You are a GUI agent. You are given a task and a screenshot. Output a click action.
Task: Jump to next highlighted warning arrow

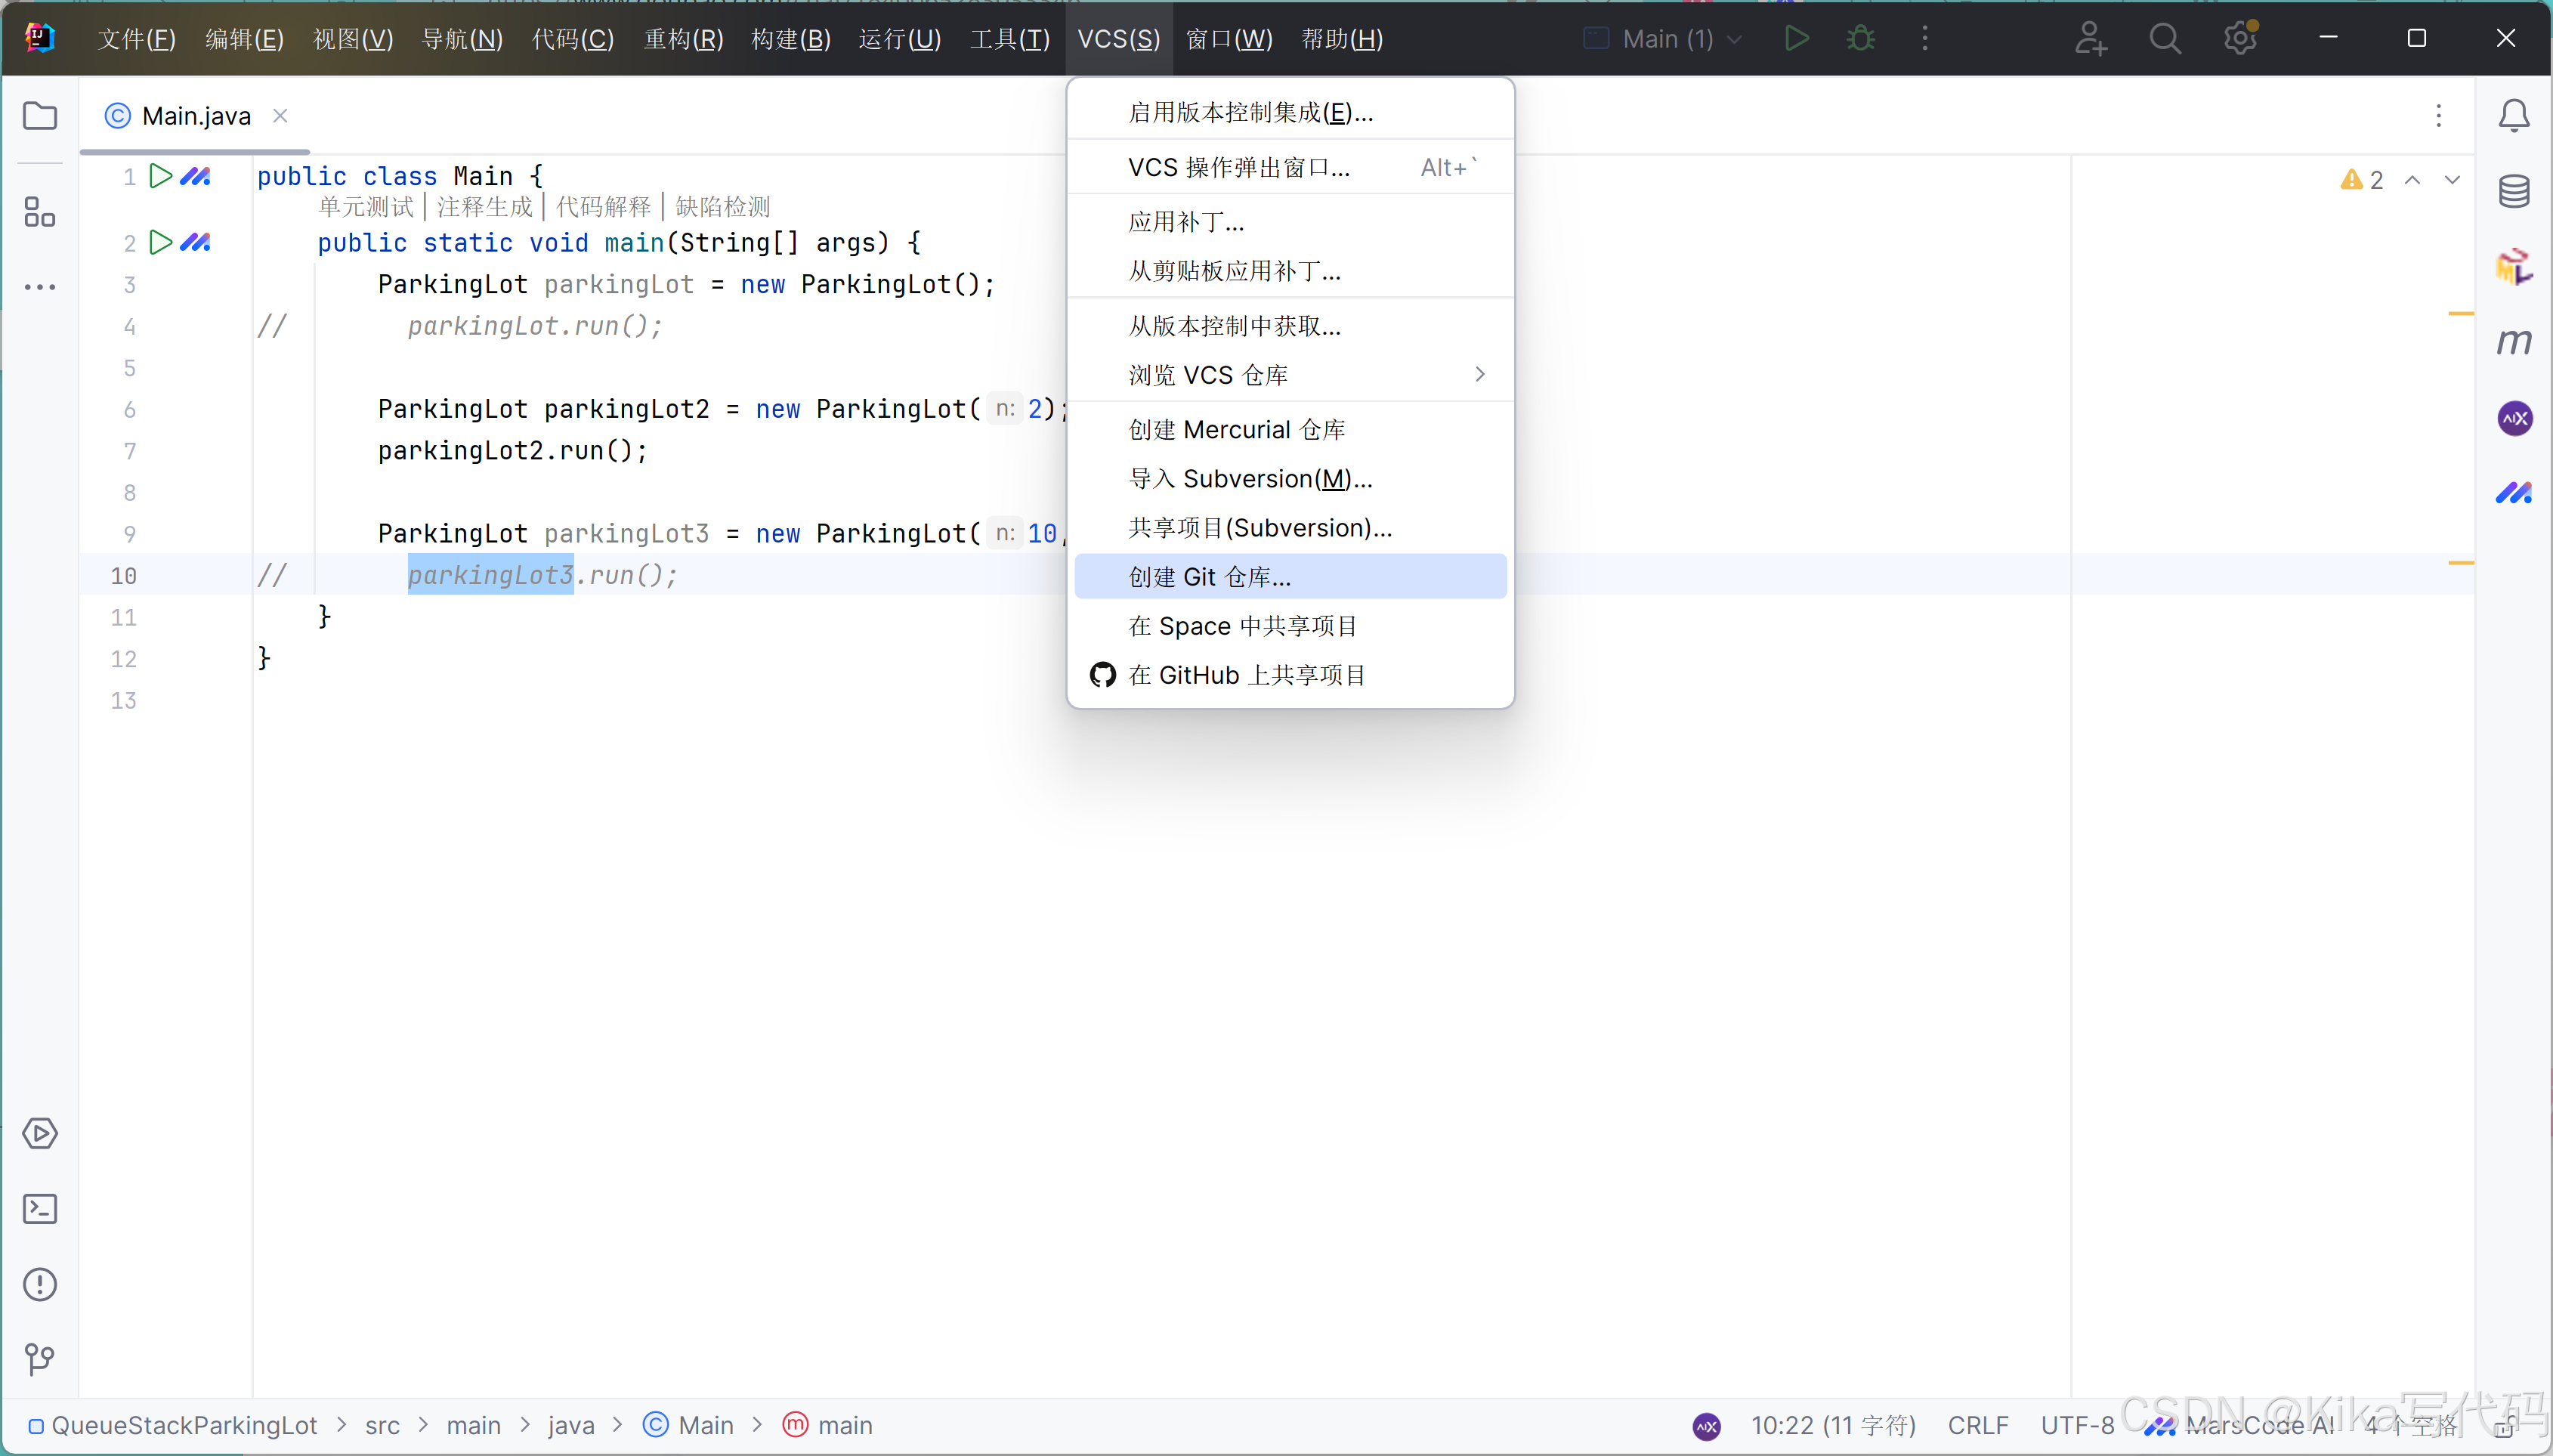coord(2452,180)
